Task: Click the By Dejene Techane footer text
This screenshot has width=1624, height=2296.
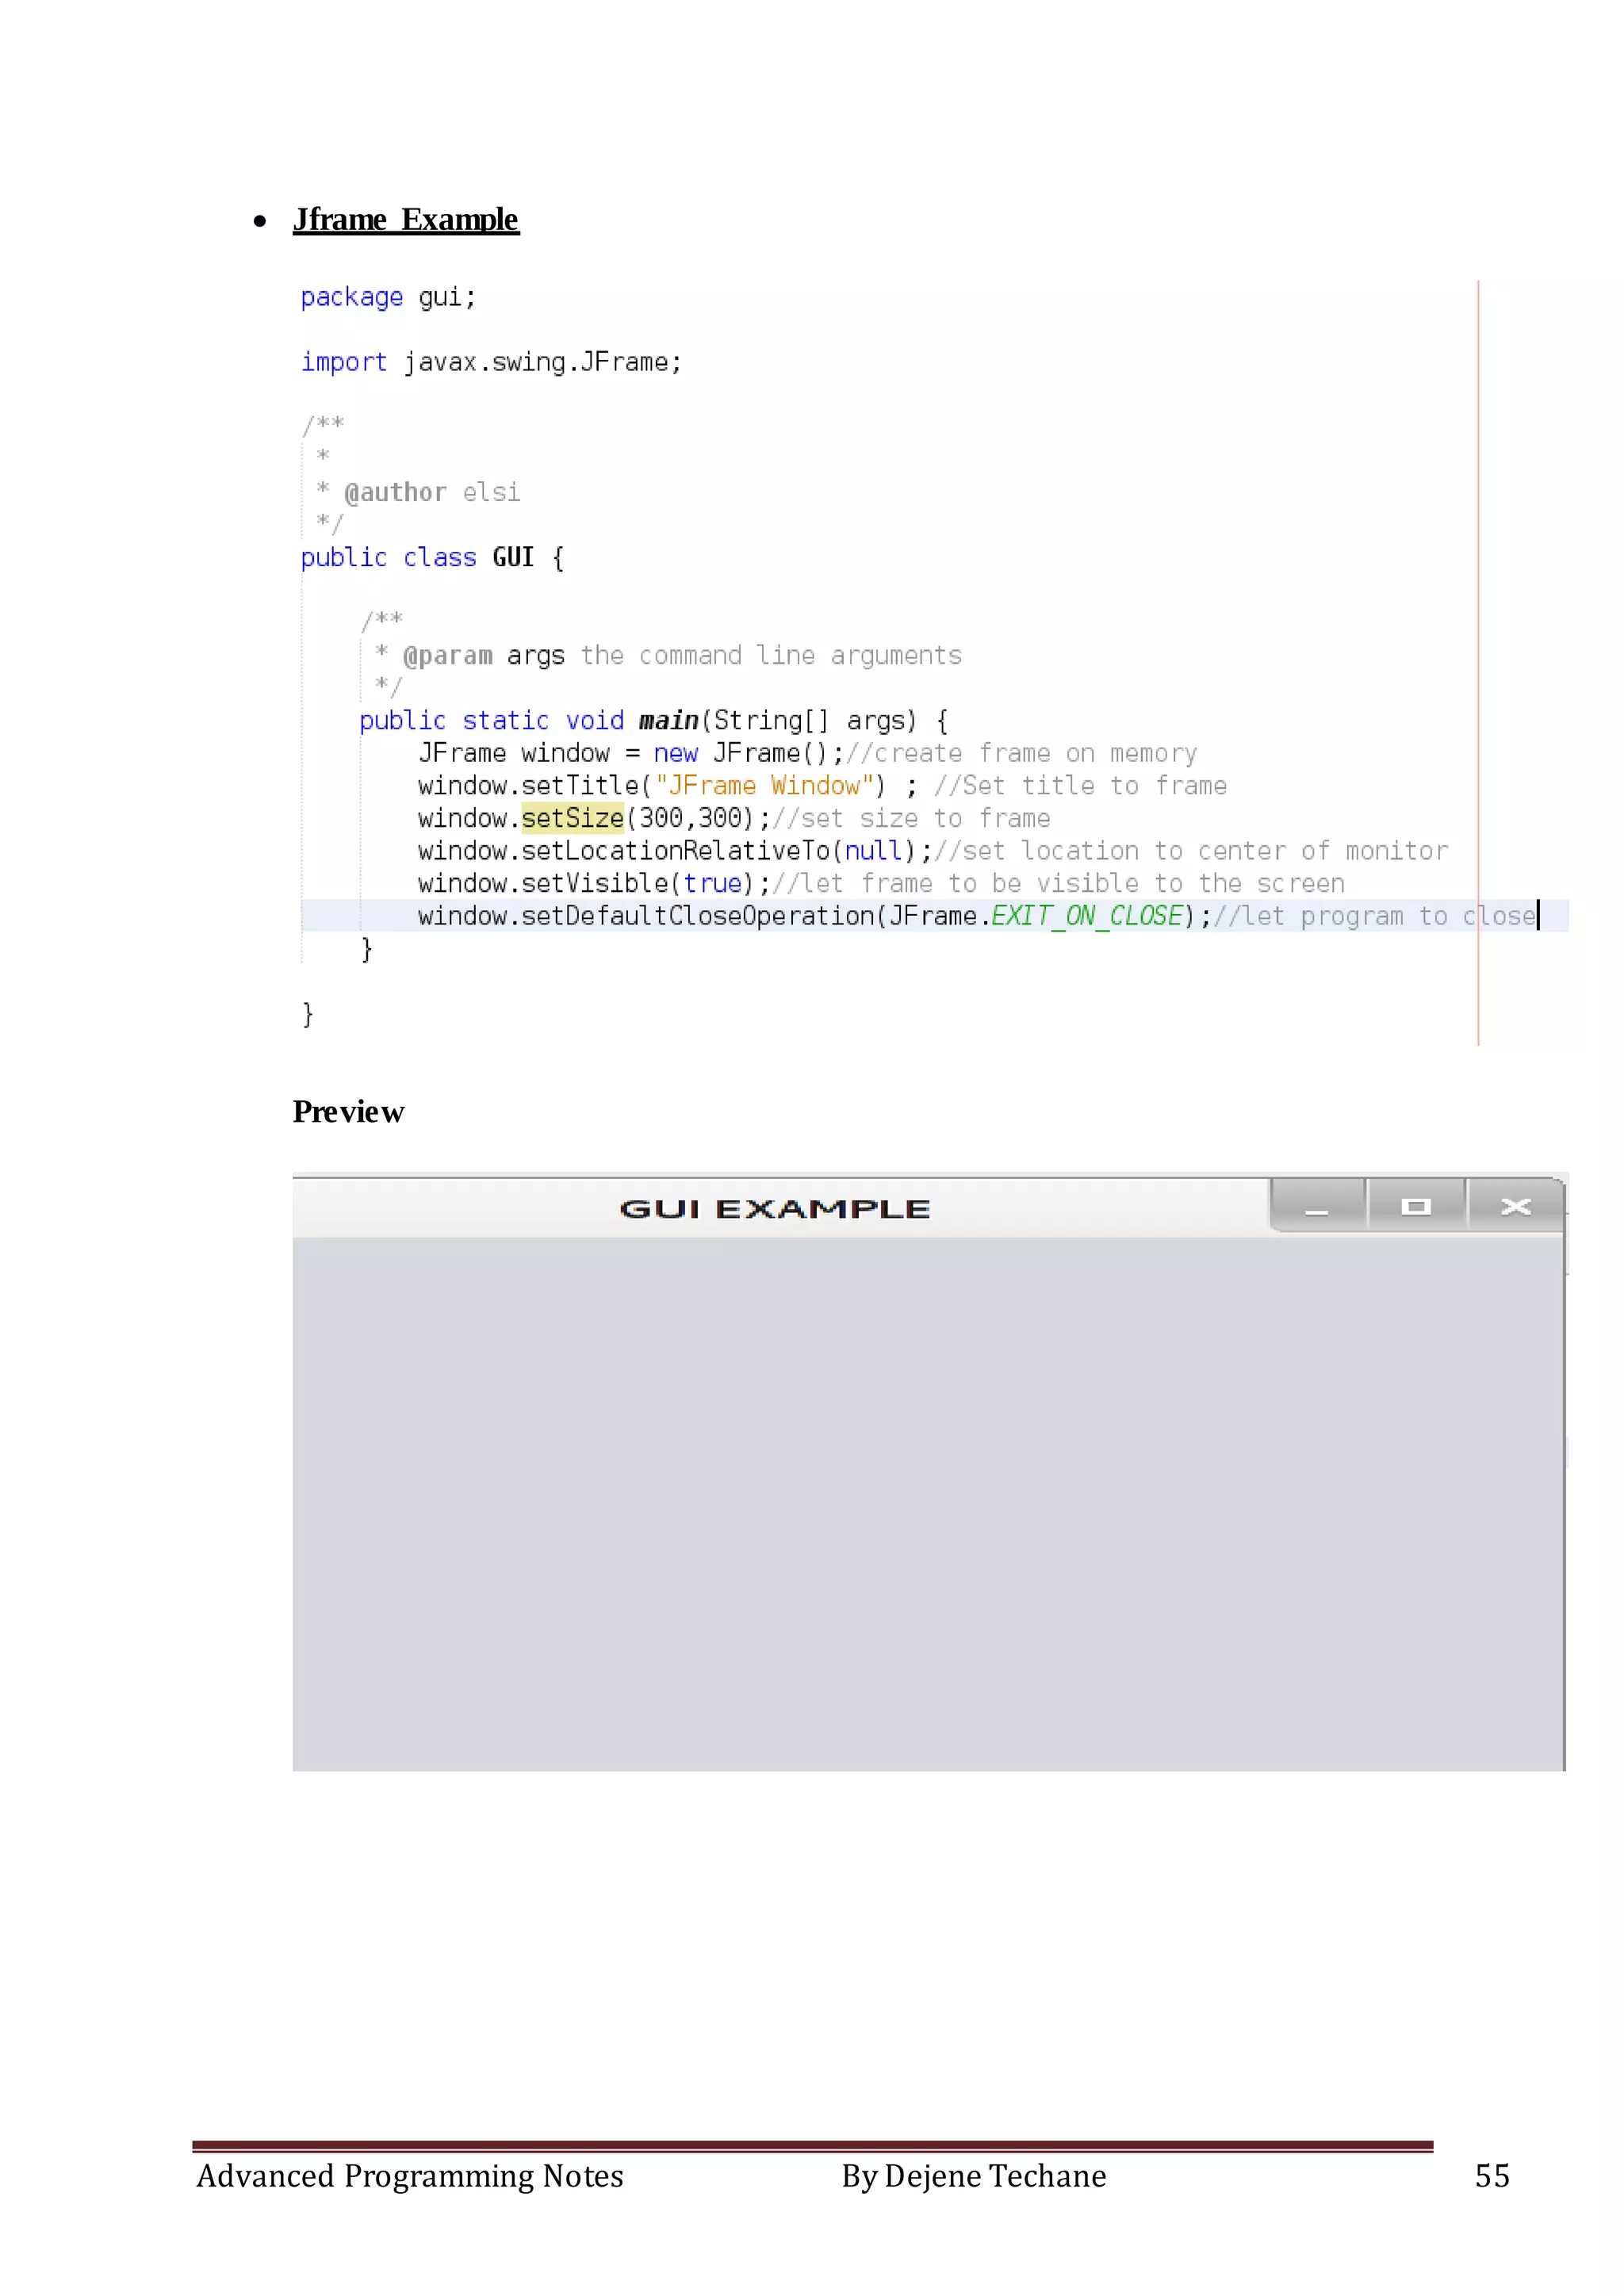Action: click(973, 2176)
